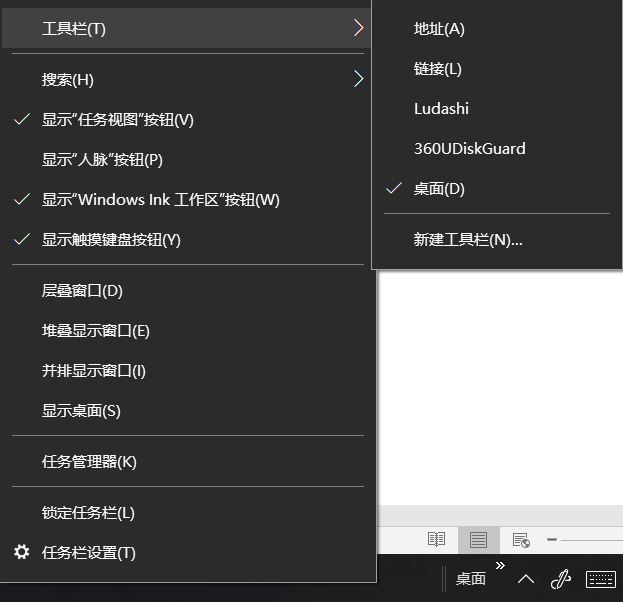The image size is (623, 602).
Task: Click the 桌面 toolbar label on taskbar
Action: (471, 579)
